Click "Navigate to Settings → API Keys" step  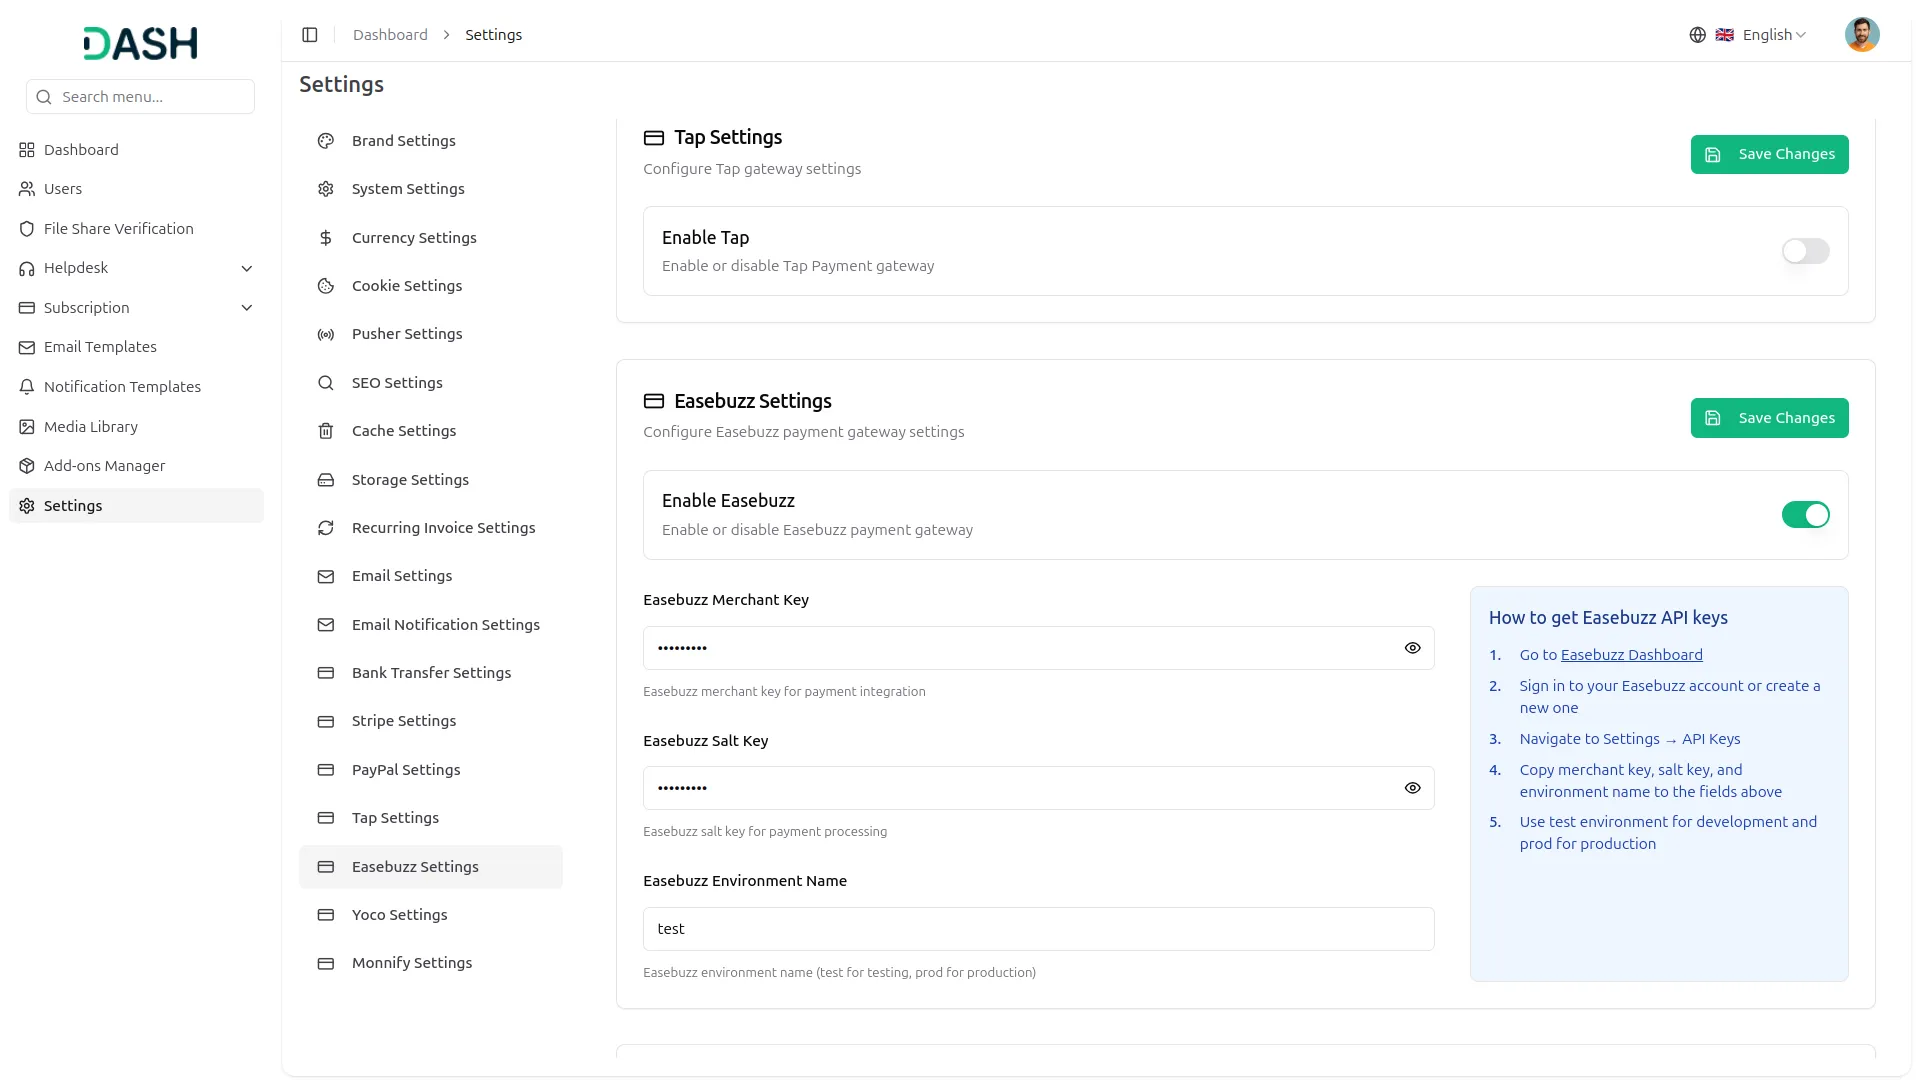[x=1629, y=739]
